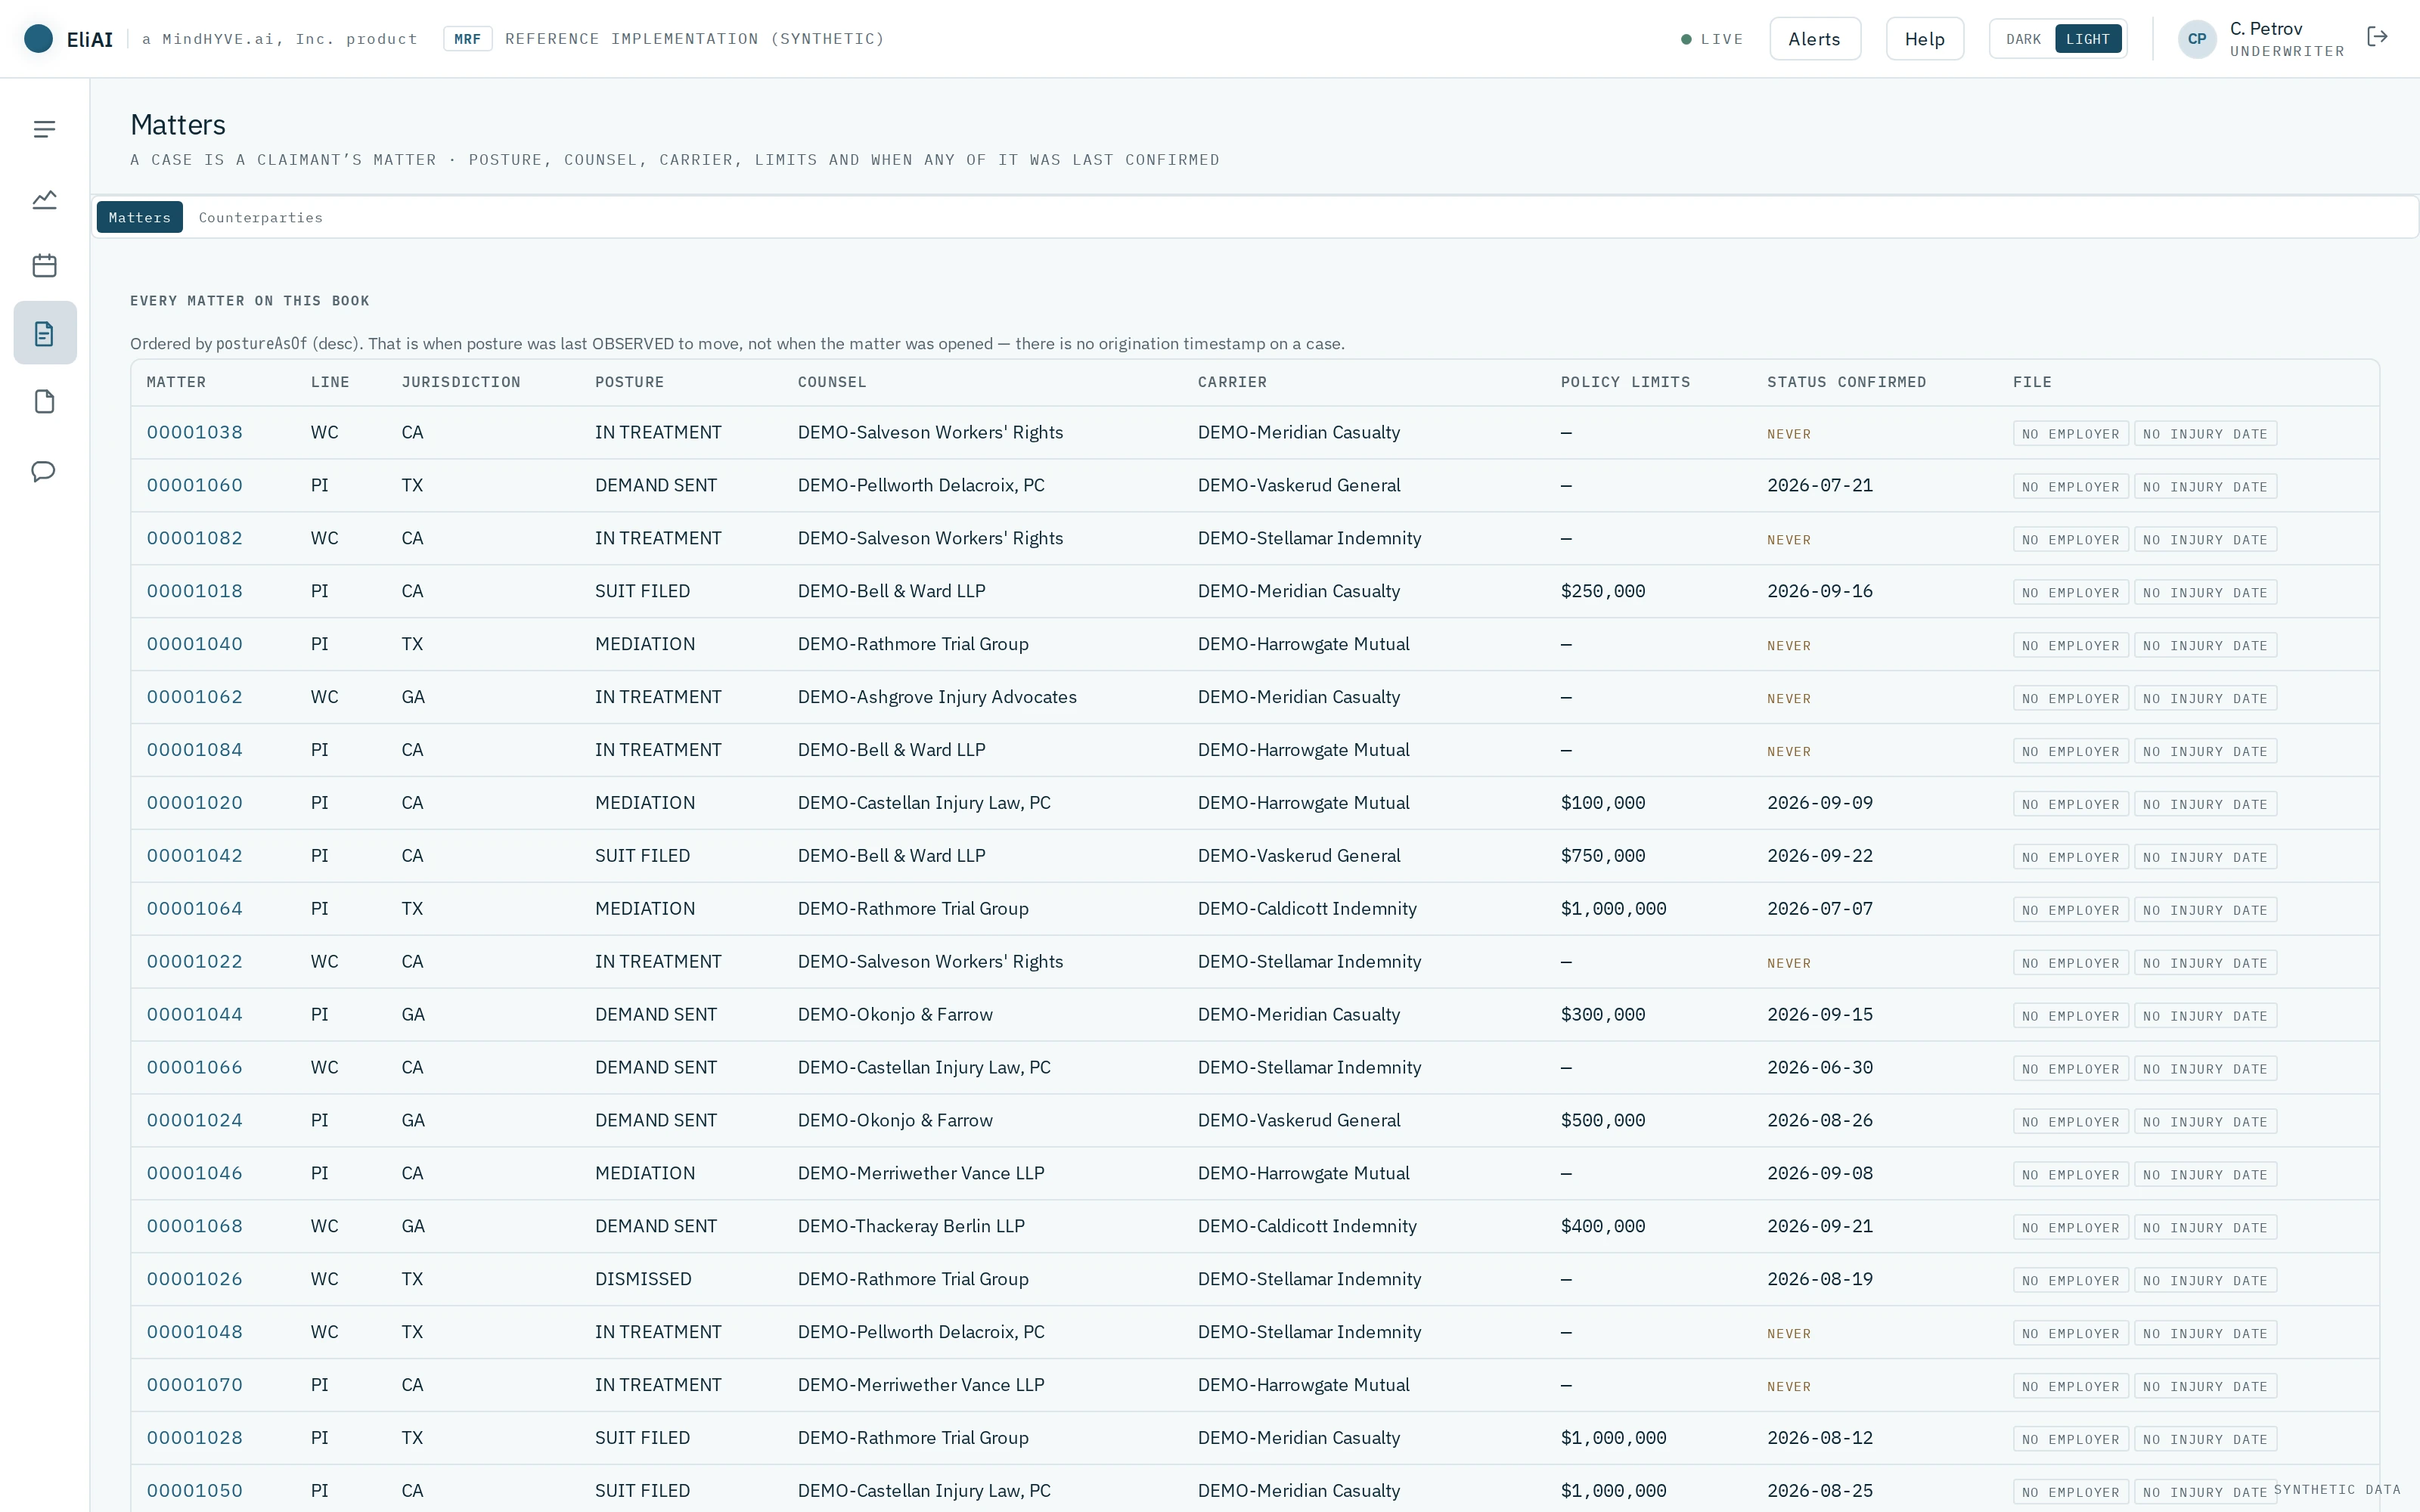Click the EliAI logo circle
2420x1512 pixels.
click(x=38, y=39)
